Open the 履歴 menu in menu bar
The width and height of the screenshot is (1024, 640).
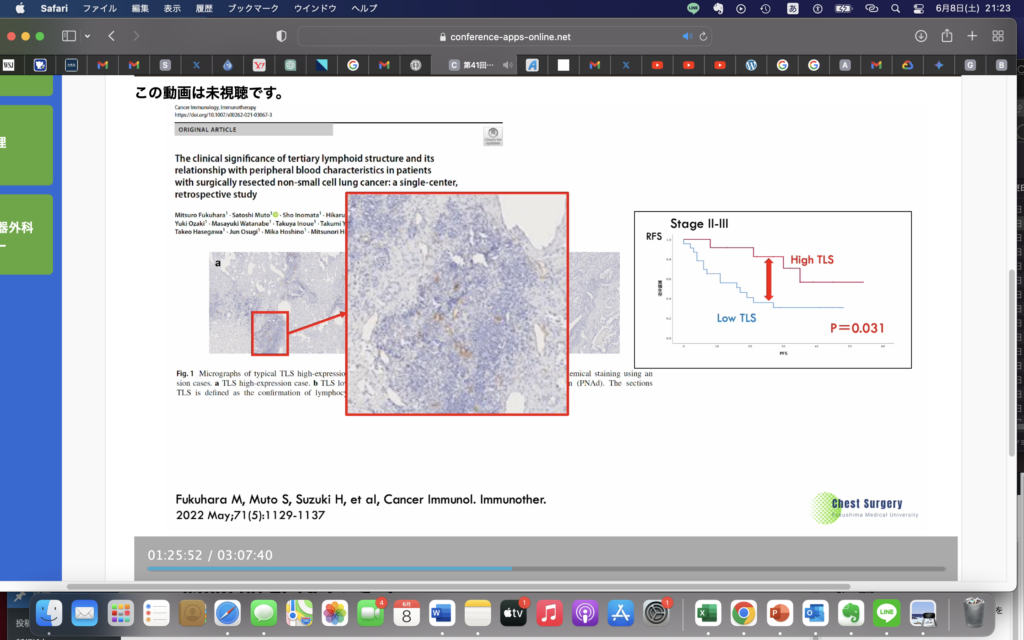[x=205, y=8]
